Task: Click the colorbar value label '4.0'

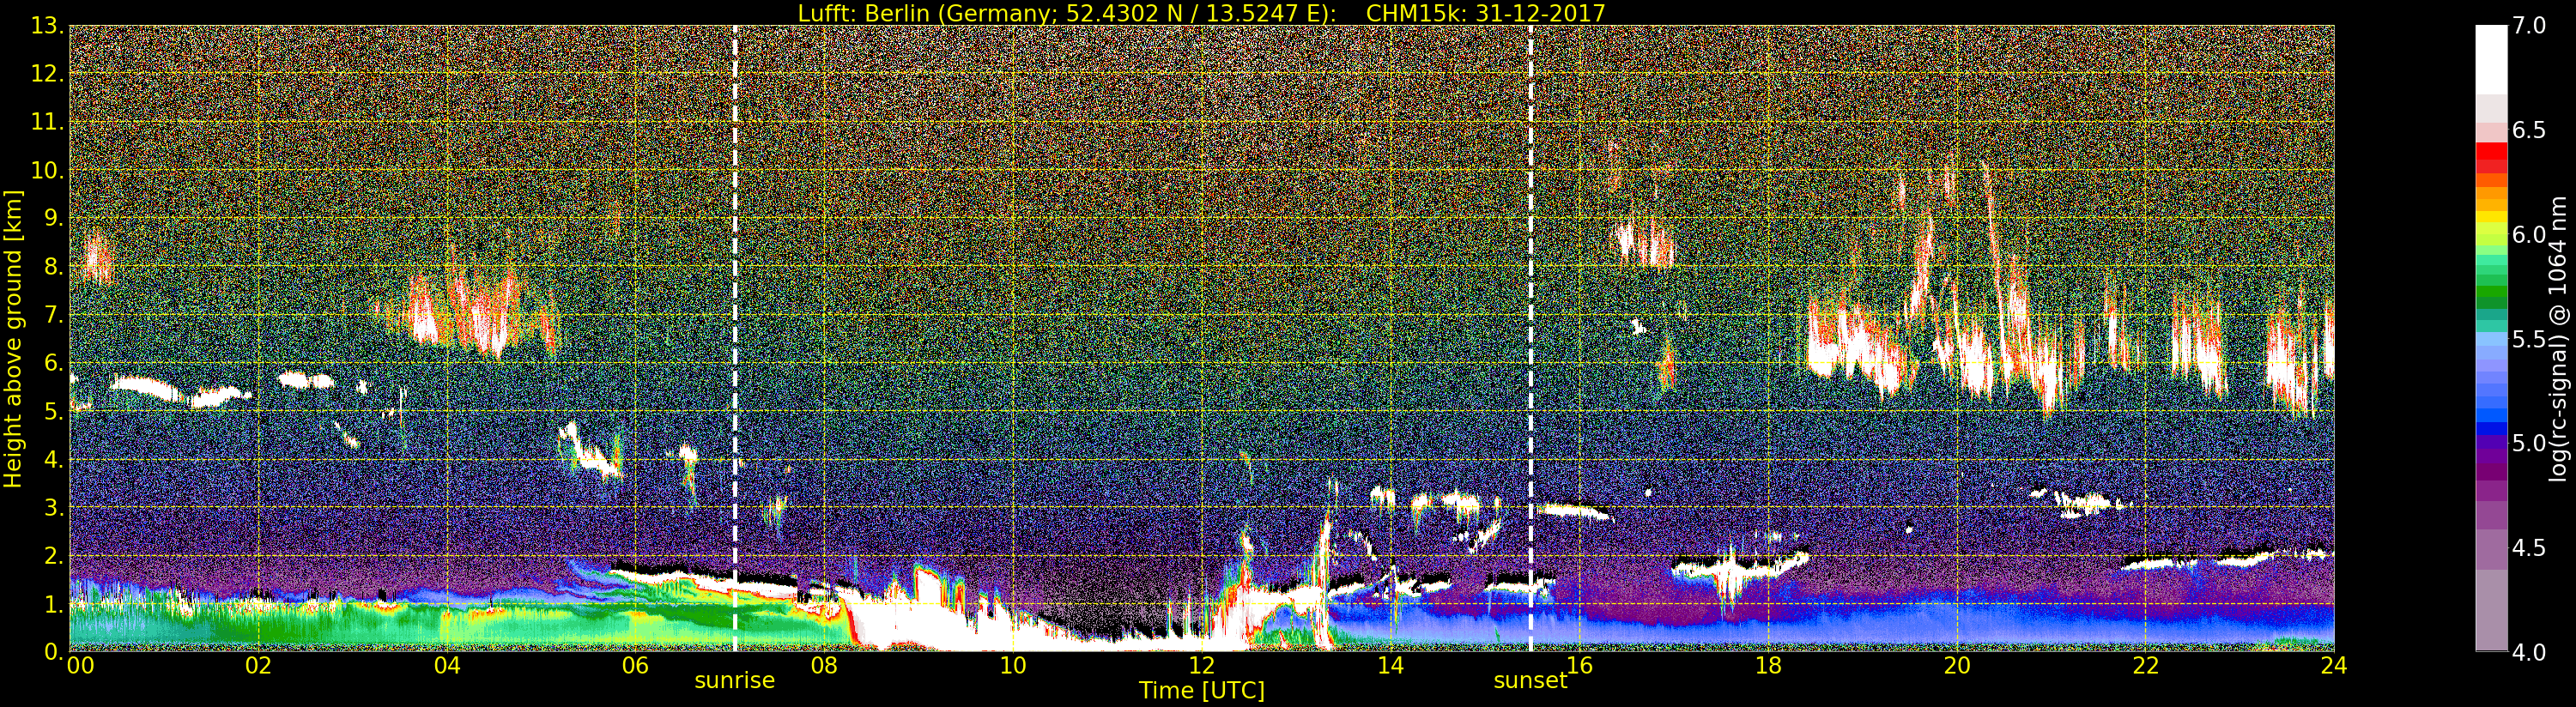Action: (2529, 652)
